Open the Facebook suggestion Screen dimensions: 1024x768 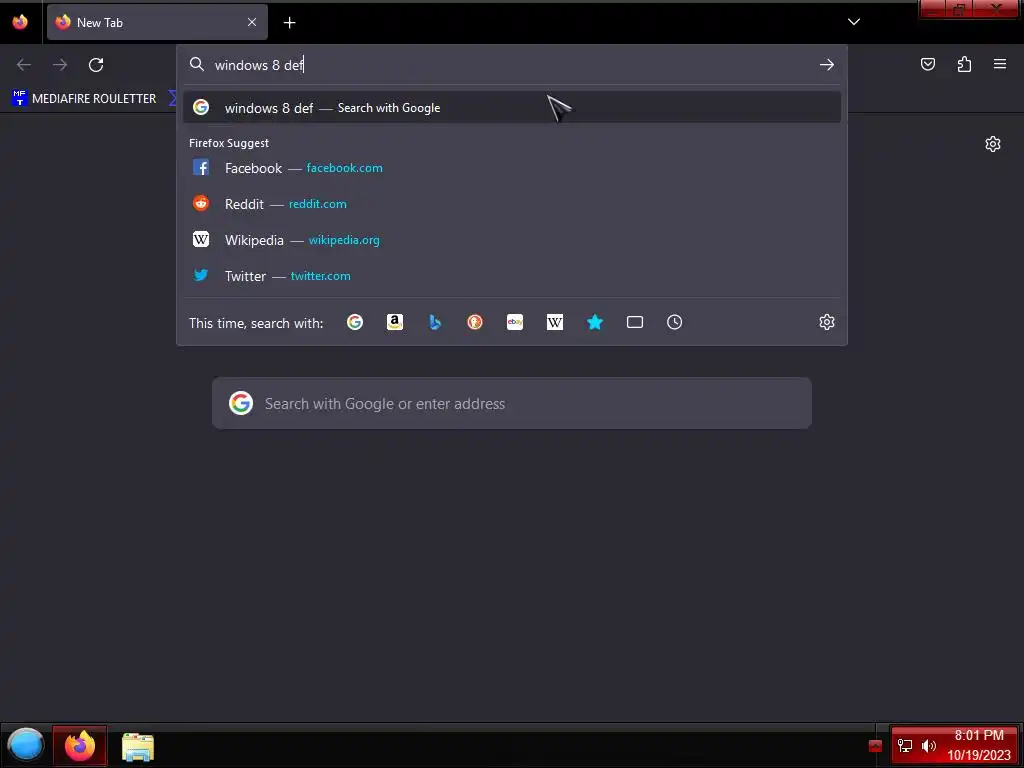[512, 168]
